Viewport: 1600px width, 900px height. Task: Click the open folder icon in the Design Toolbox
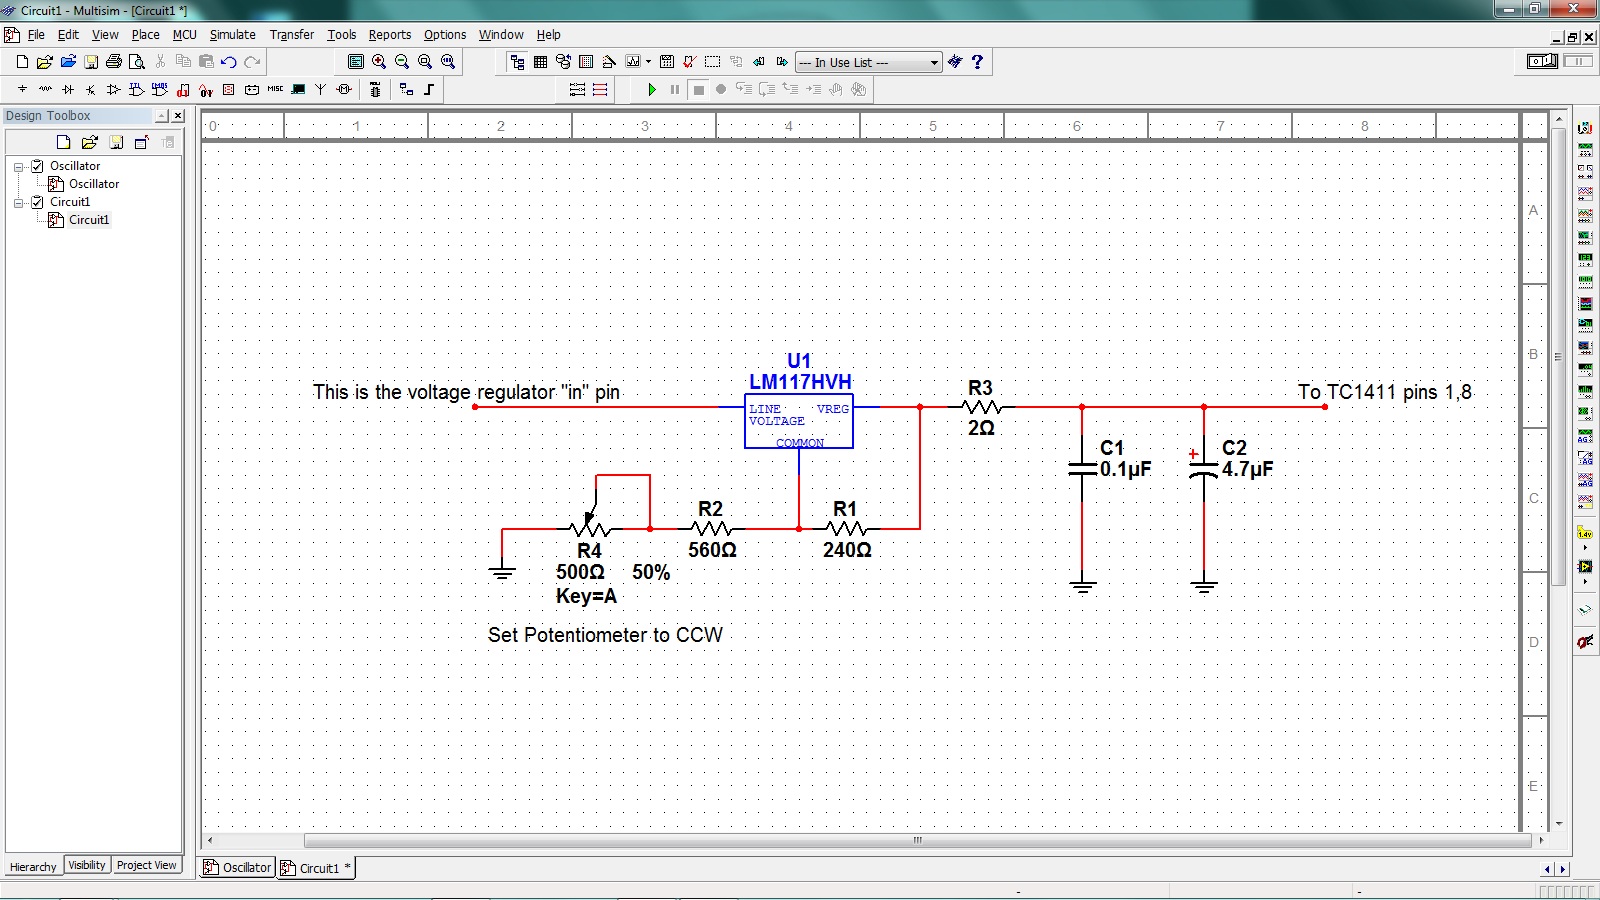coord(89,142)
